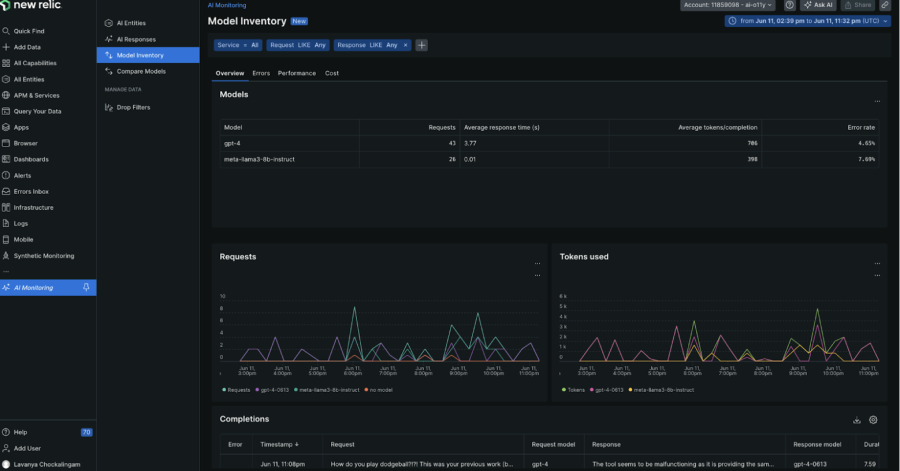Remove the Response LIKE Any filter

tap(405, 45)
